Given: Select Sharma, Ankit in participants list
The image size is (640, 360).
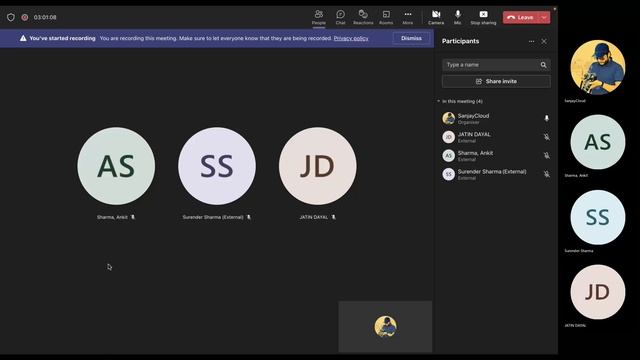Looking at the screenshot, I should click(x=496, y=156).
